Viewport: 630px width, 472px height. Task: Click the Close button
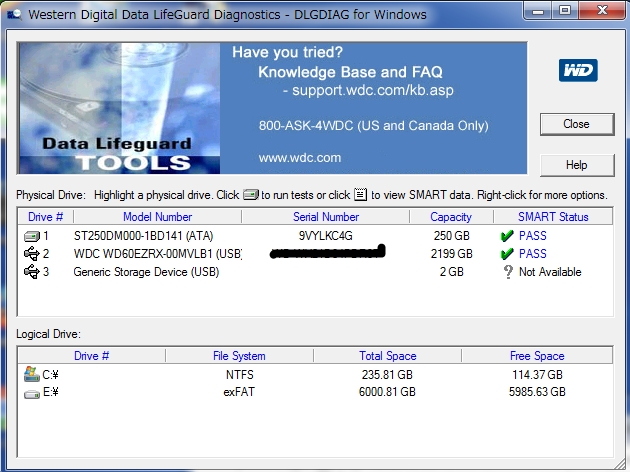577,124
